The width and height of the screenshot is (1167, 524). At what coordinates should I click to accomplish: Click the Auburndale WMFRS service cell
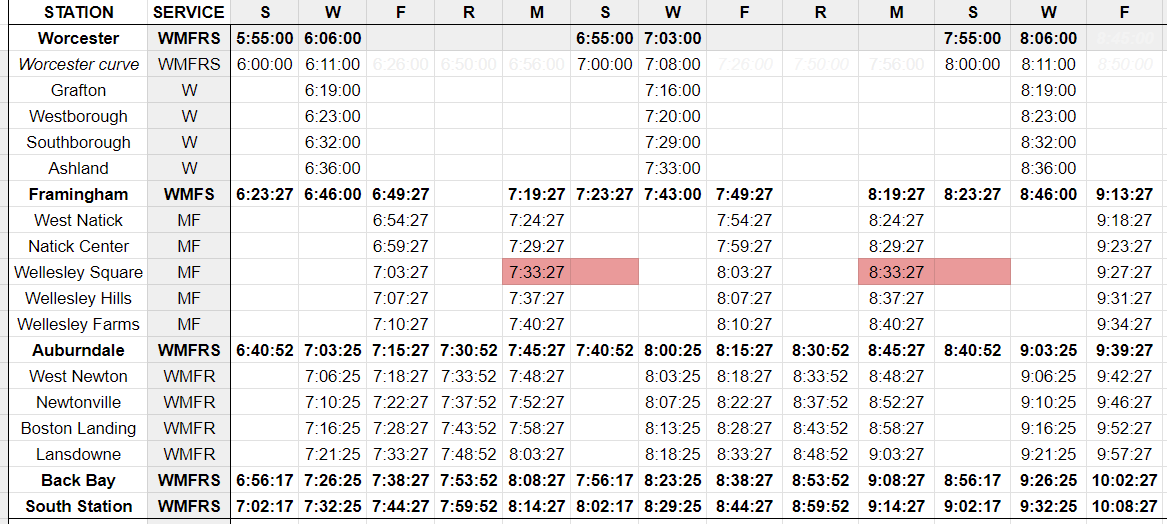(x=189, y=351)
